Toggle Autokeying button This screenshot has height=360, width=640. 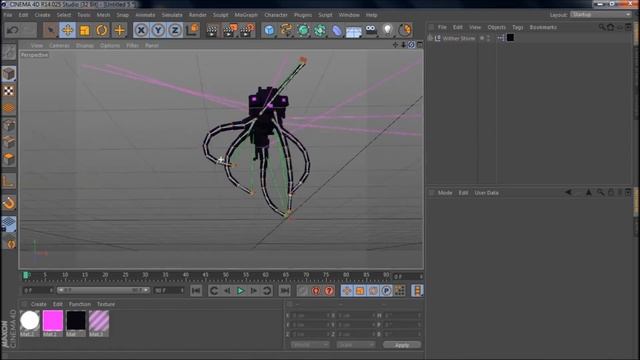pos(316,291)
